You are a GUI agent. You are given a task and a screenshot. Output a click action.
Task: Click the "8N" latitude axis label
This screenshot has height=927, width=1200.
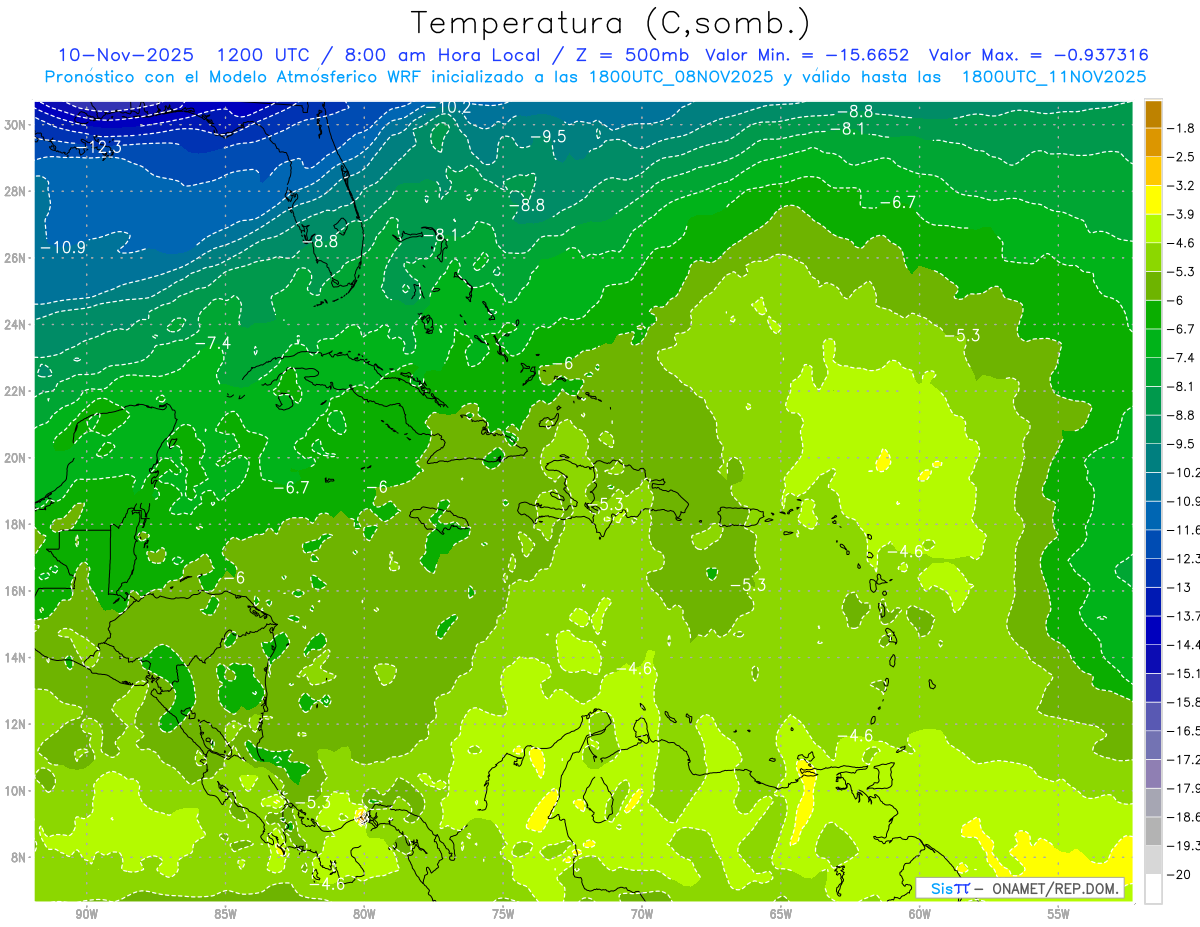pyautogui.click(x=18, y=857)
